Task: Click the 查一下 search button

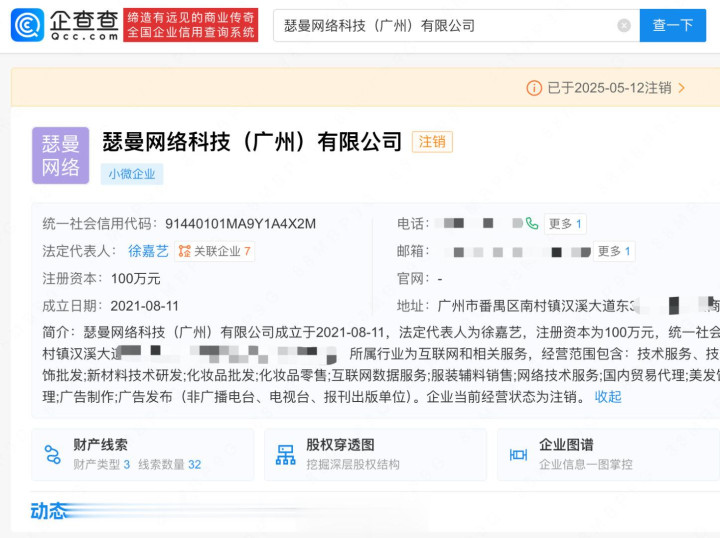Action: [673, 25]
